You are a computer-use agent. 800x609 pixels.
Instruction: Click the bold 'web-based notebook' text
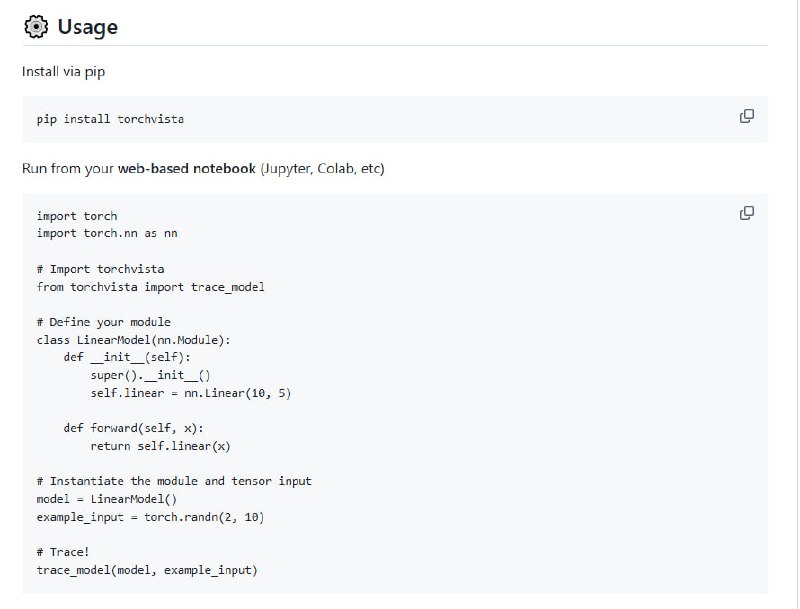[x=186, y=168]
